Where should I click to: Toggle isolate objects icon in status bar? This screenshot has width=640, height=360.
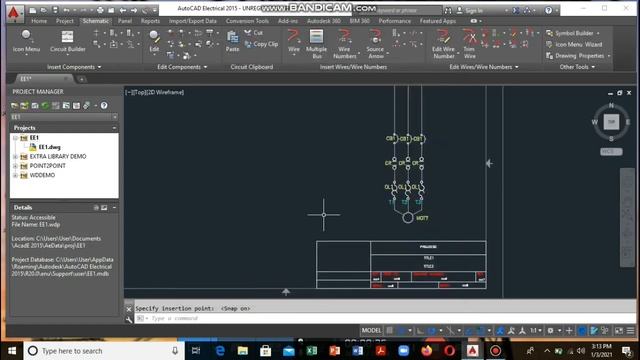(605, 331)
